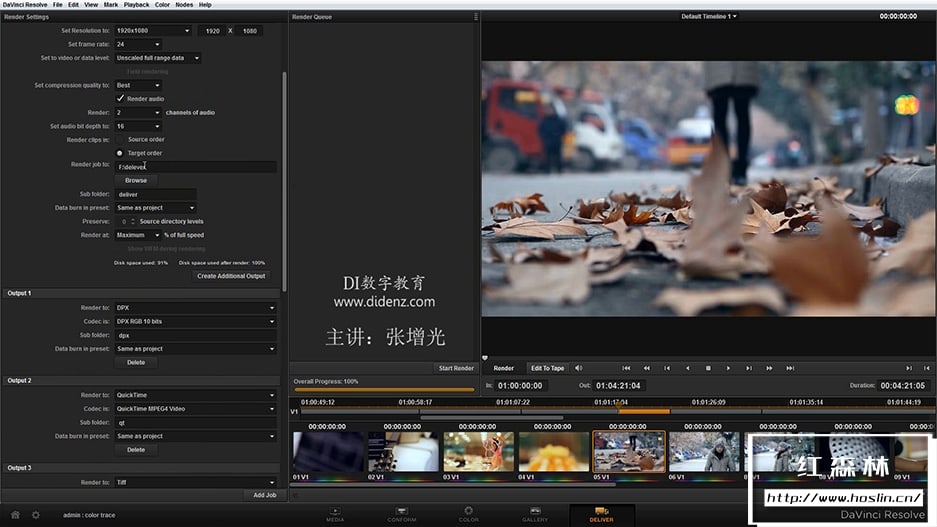Switch to the Edit To Tape tab
The height and width of the screenshot is (527, 937).
(x=547, y=368)
